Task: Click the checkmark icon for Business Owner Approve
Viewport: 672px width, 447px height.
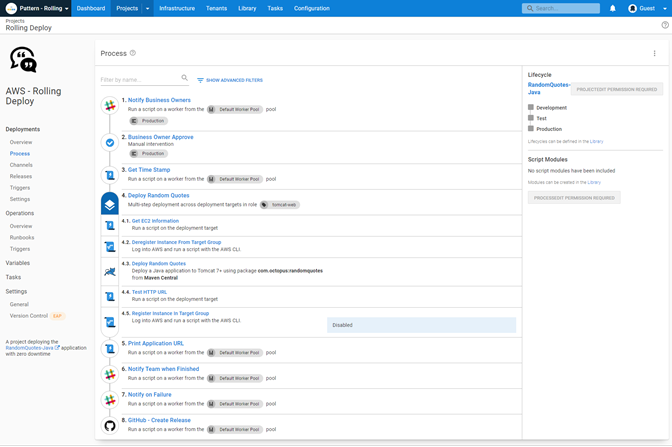Action: coord(110,143)
